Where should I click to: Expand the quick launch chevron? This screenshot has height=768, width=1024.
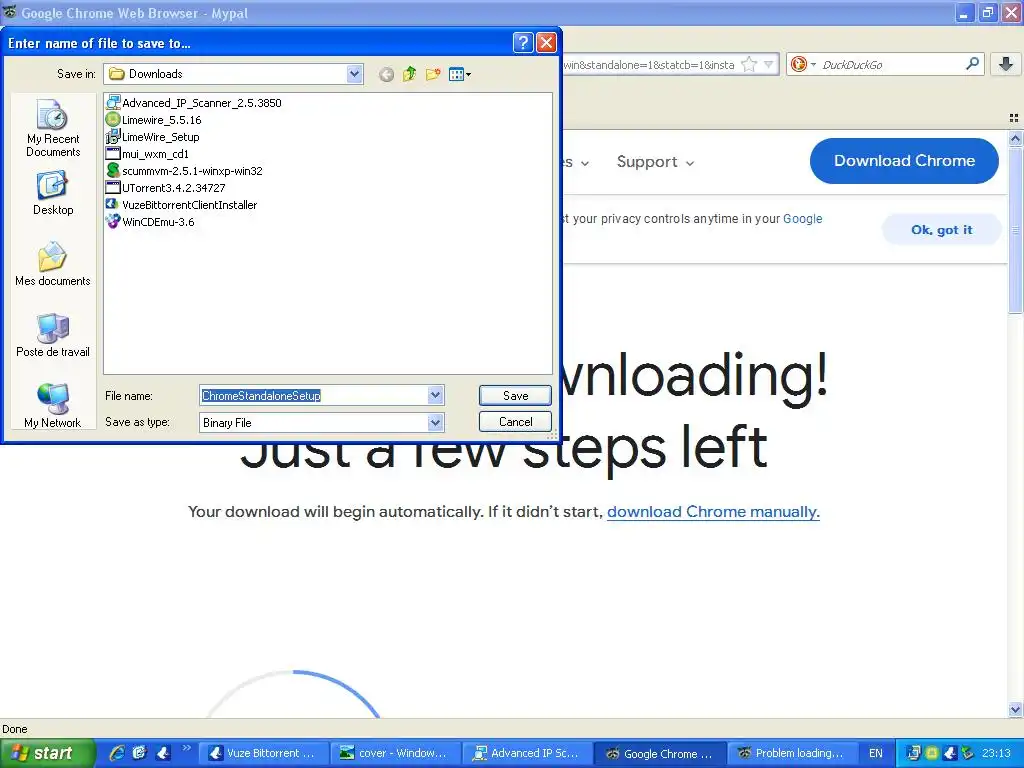[x=187, y=748]
